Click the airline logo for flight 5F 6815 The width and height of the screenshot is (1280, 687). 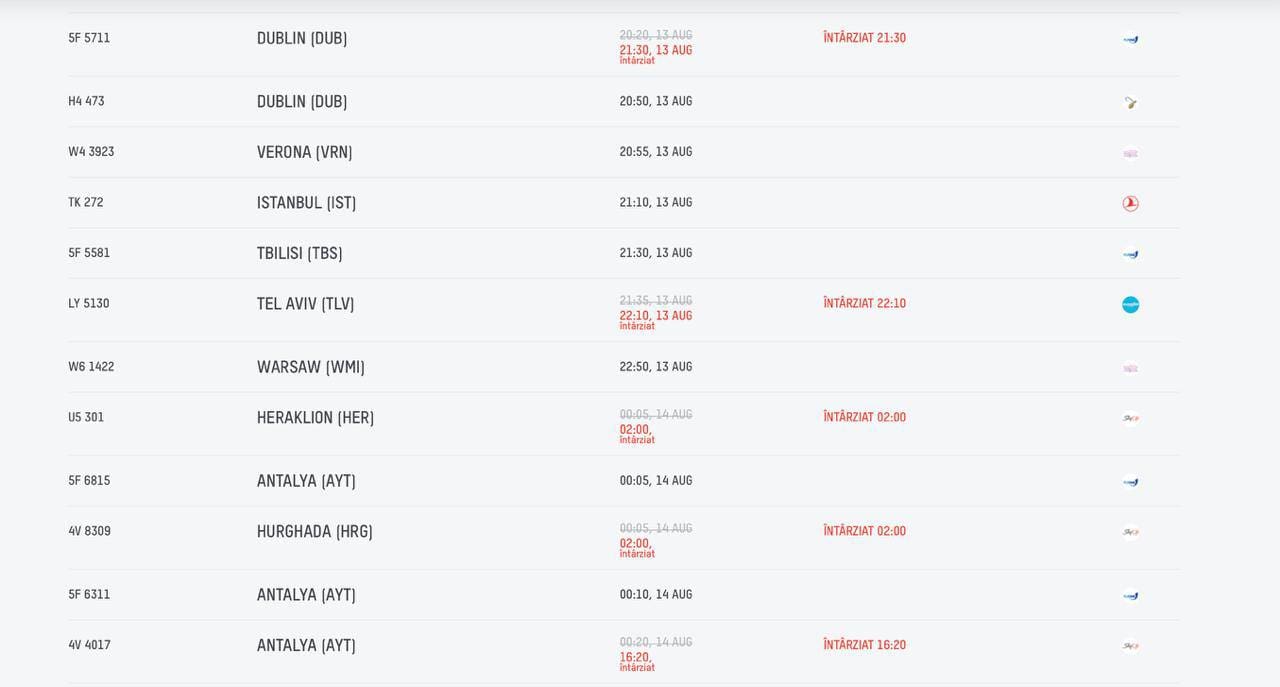click(1130, 482)
